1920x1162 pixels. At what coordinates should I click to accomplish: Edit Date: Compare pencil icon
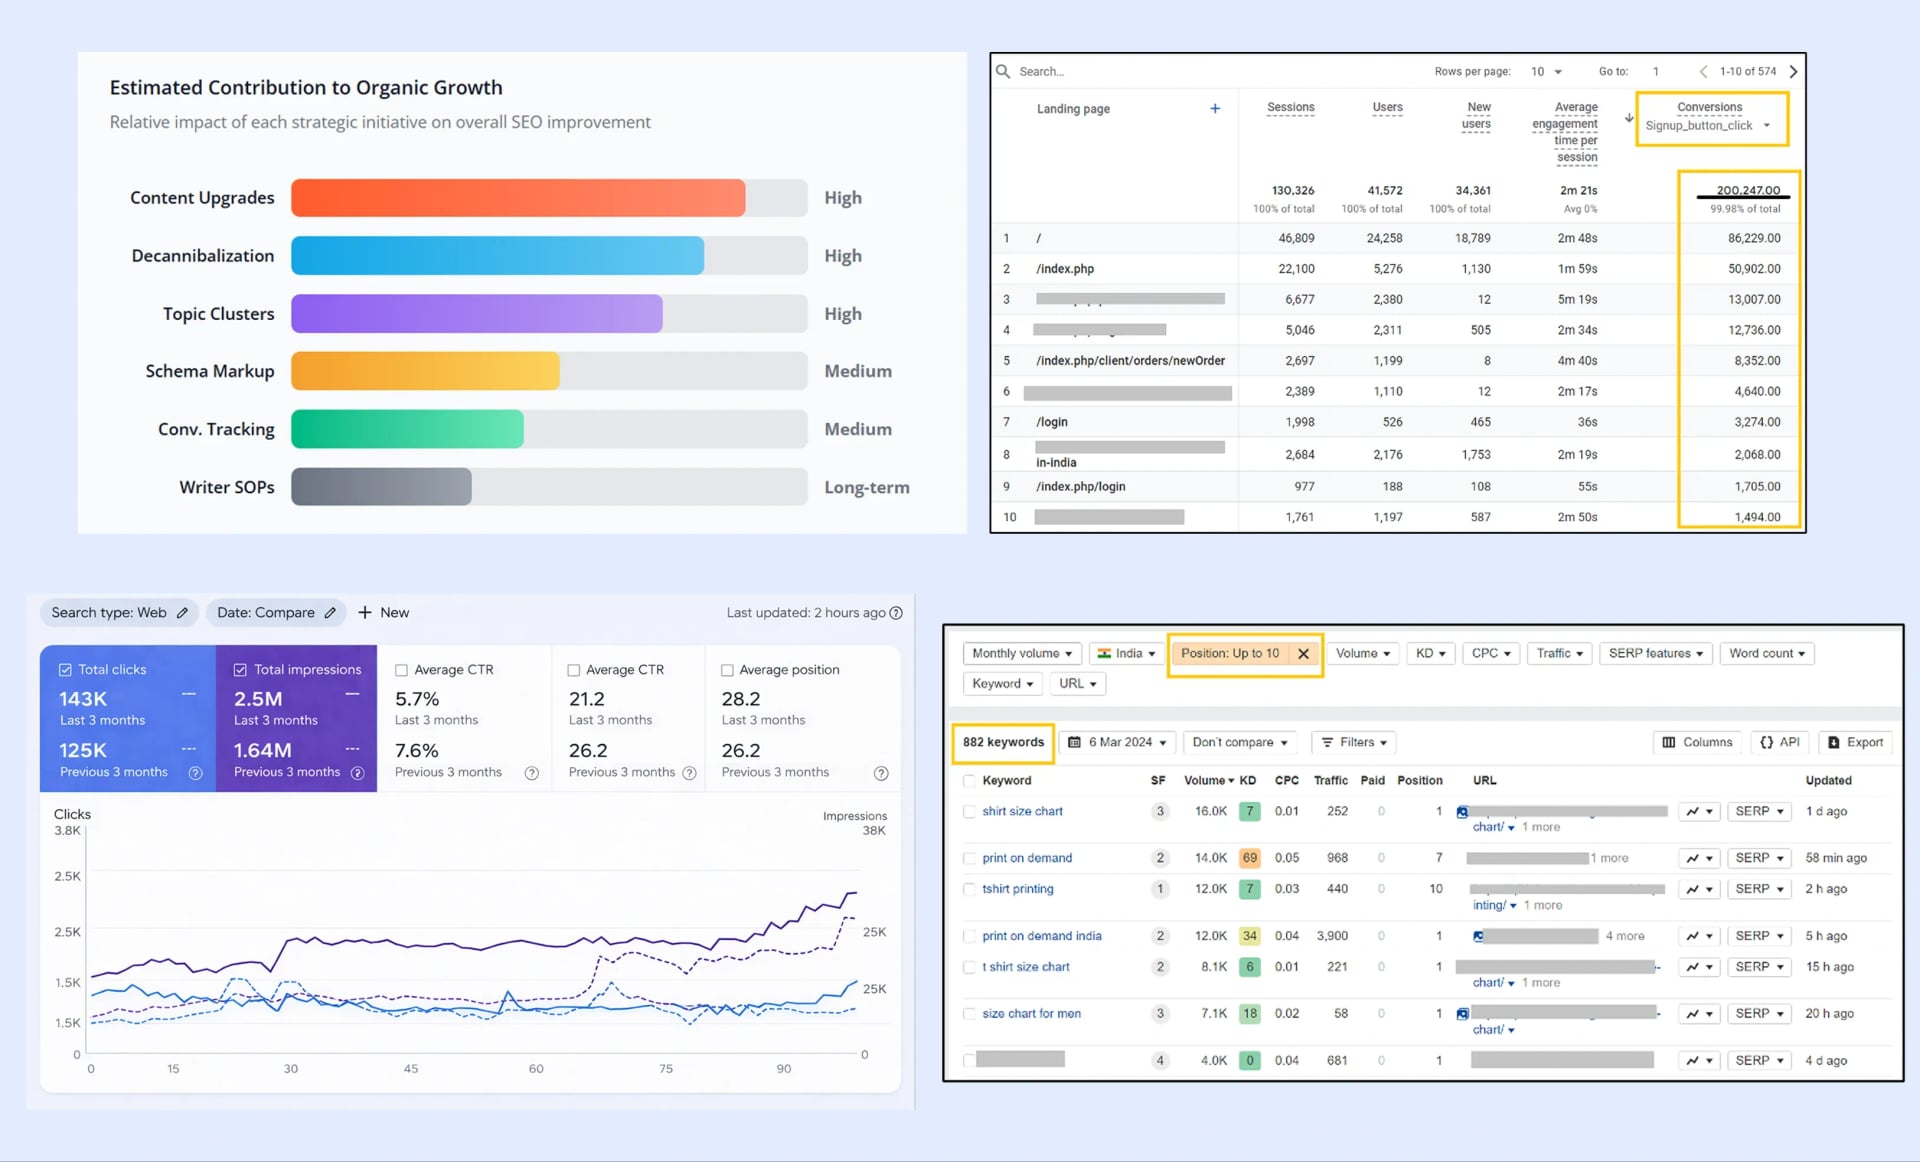point(330,613)
